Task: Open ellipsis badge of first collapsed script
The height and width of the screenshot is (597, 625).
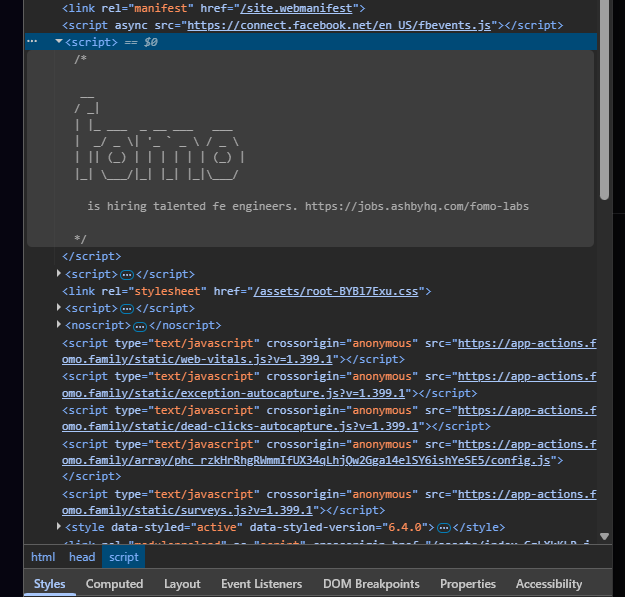Action: pyautogui.click(x=127, y=275)
